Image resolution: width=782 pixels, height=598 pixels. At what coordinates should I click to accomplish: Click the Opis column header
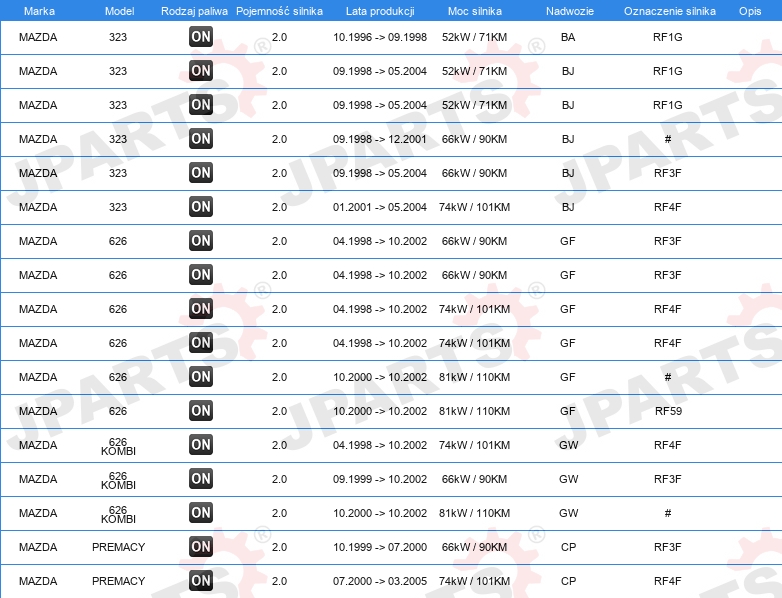coord(750,11)
